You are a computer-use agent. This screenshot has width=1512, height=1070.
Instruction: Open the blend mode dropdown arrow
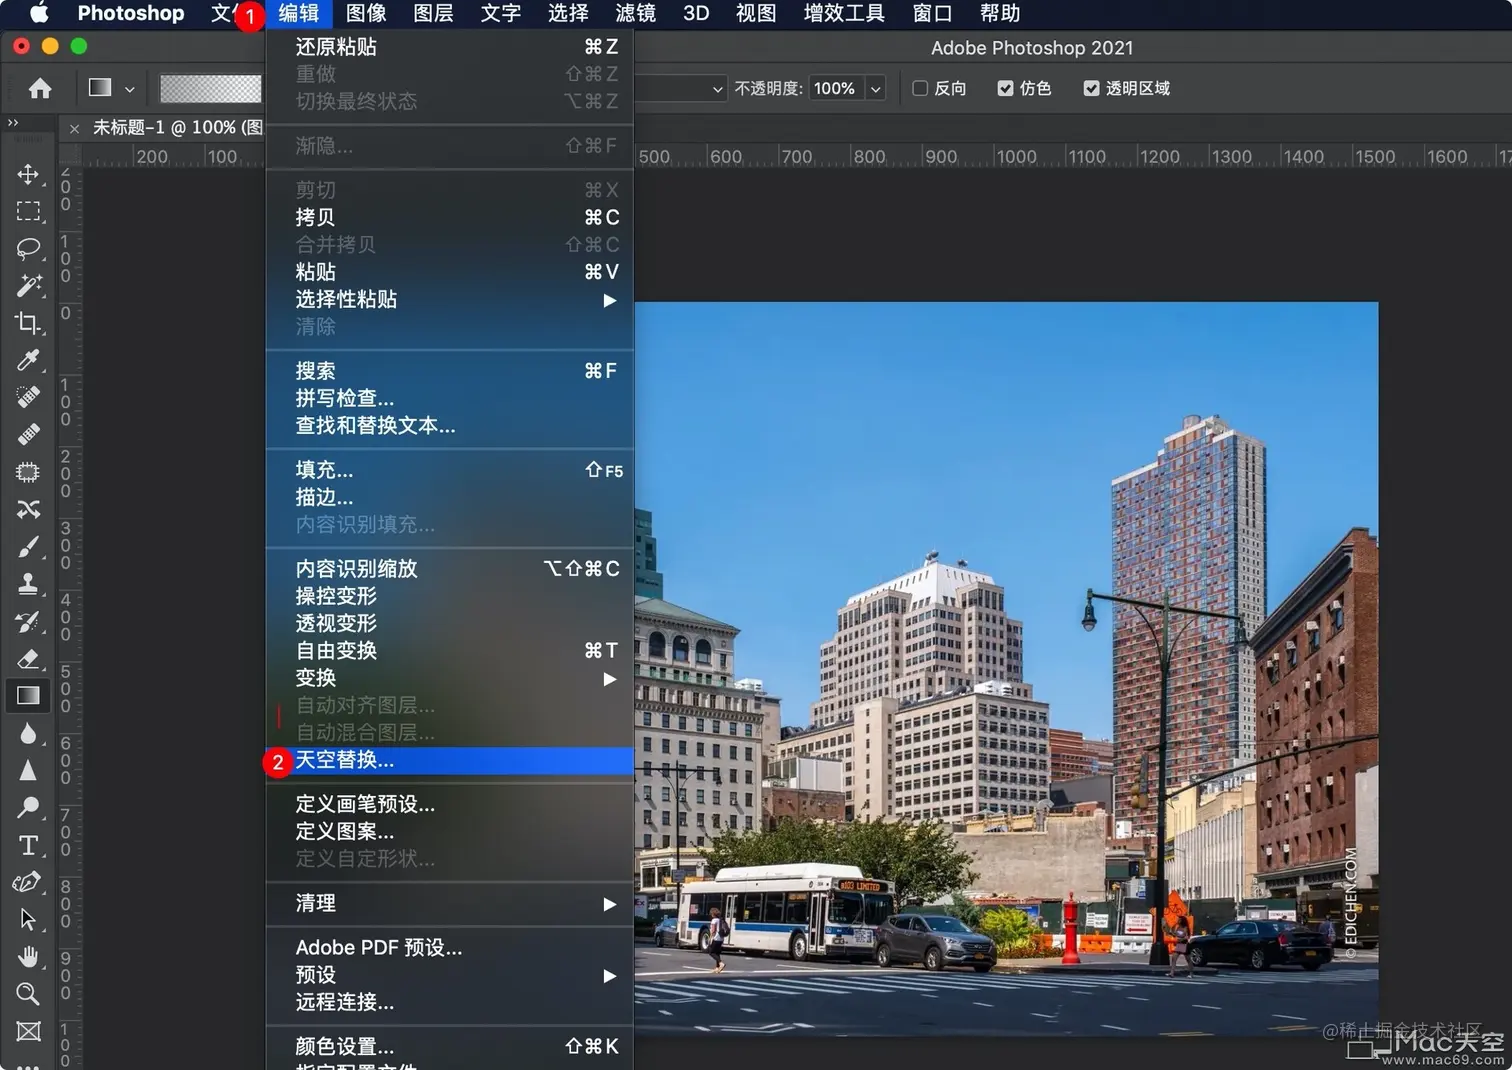click(x=717, y=89)
